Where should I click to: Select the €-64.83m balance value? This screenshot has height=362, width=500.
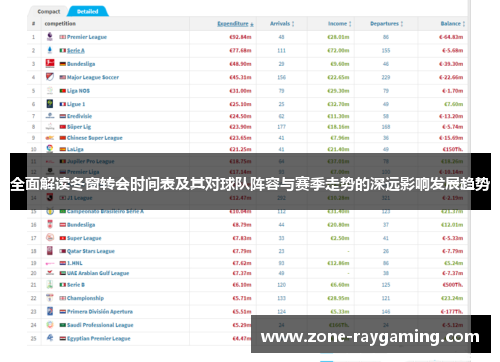tap(451, 37)
